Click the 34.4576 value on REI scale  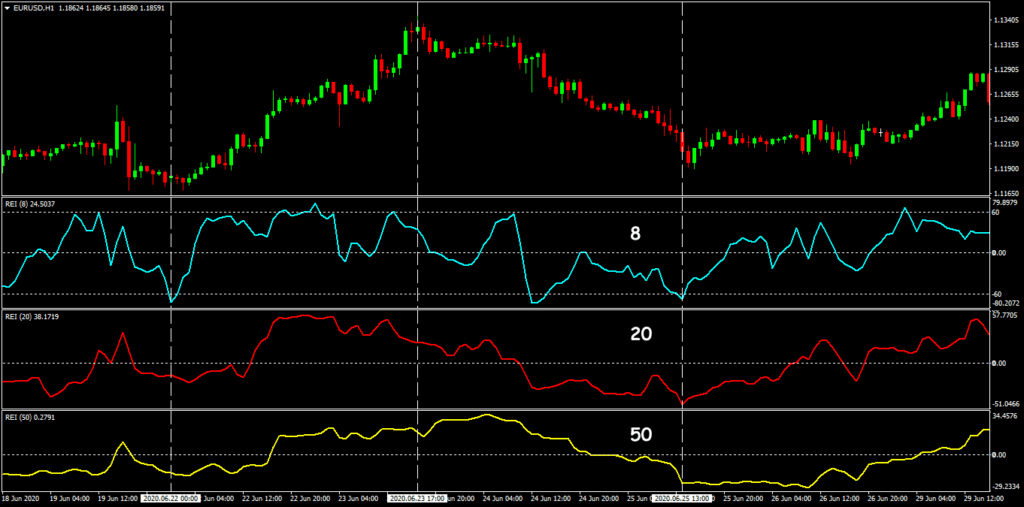[x=1005, y=415]
